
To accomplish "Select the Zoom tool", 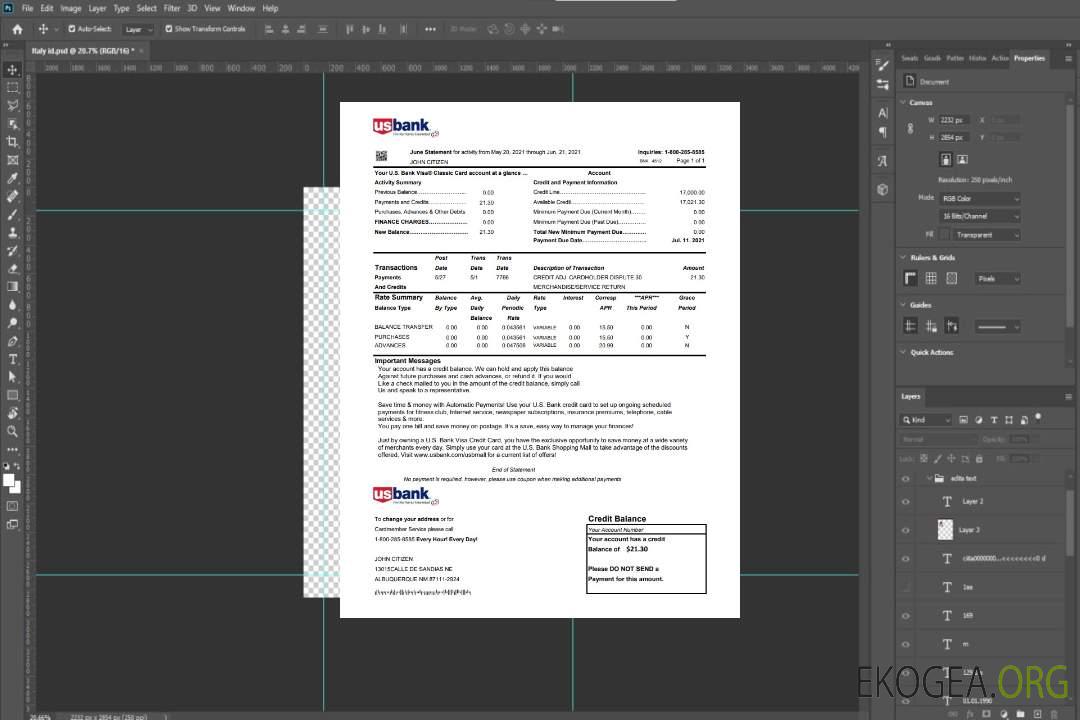I will (12, 431).
